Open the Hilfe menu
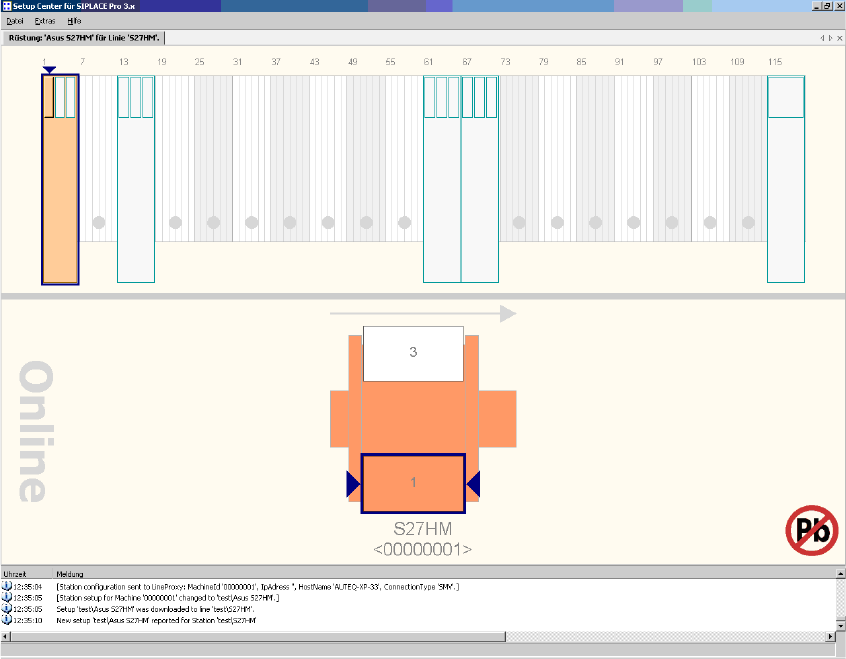 [75, 20]
